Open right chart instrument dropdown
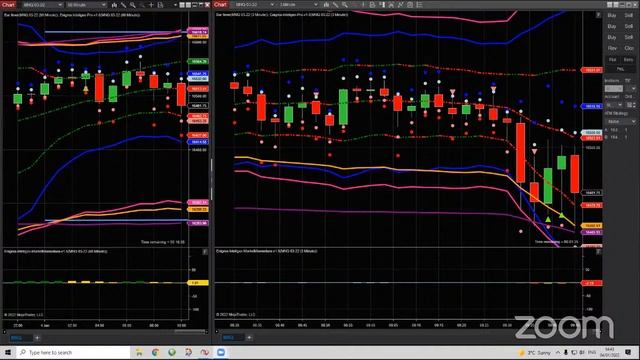640x360 pixels. [254, 5]
